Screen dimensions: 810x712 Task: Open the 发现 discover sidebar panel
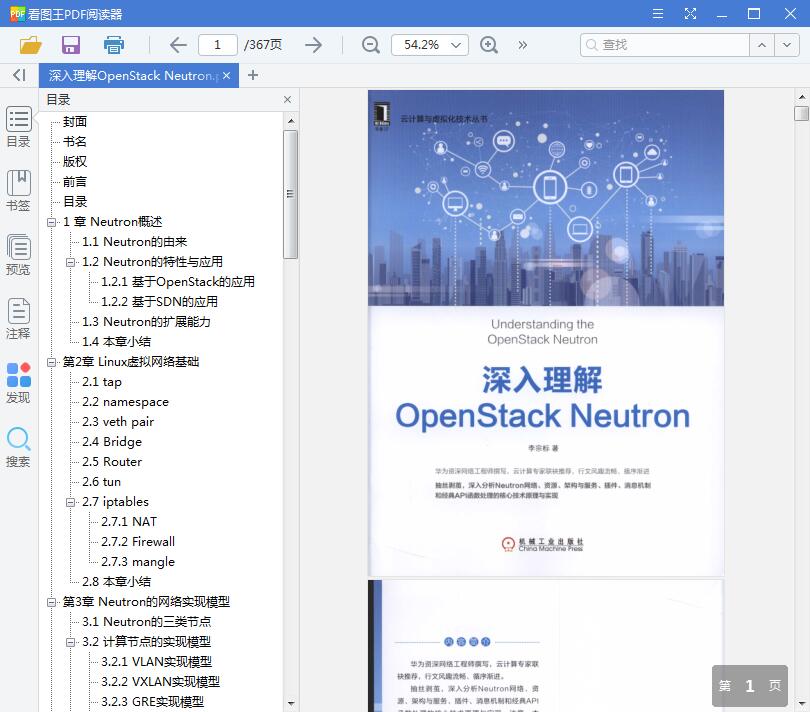pyautogui.click(x=19, y=383)
